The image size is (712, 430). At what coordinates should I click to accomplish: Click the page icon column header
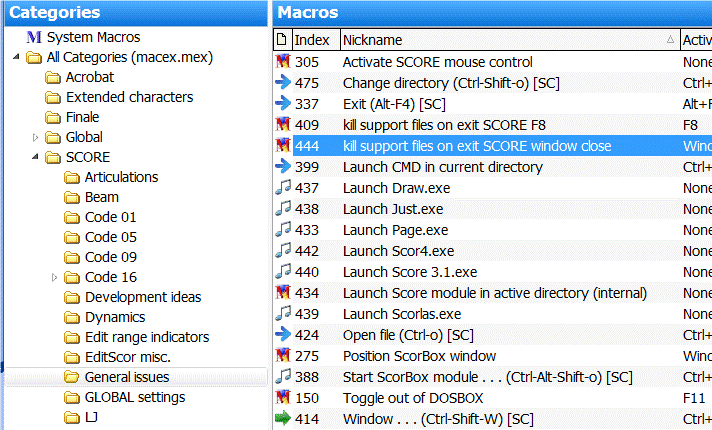(282, 40)
